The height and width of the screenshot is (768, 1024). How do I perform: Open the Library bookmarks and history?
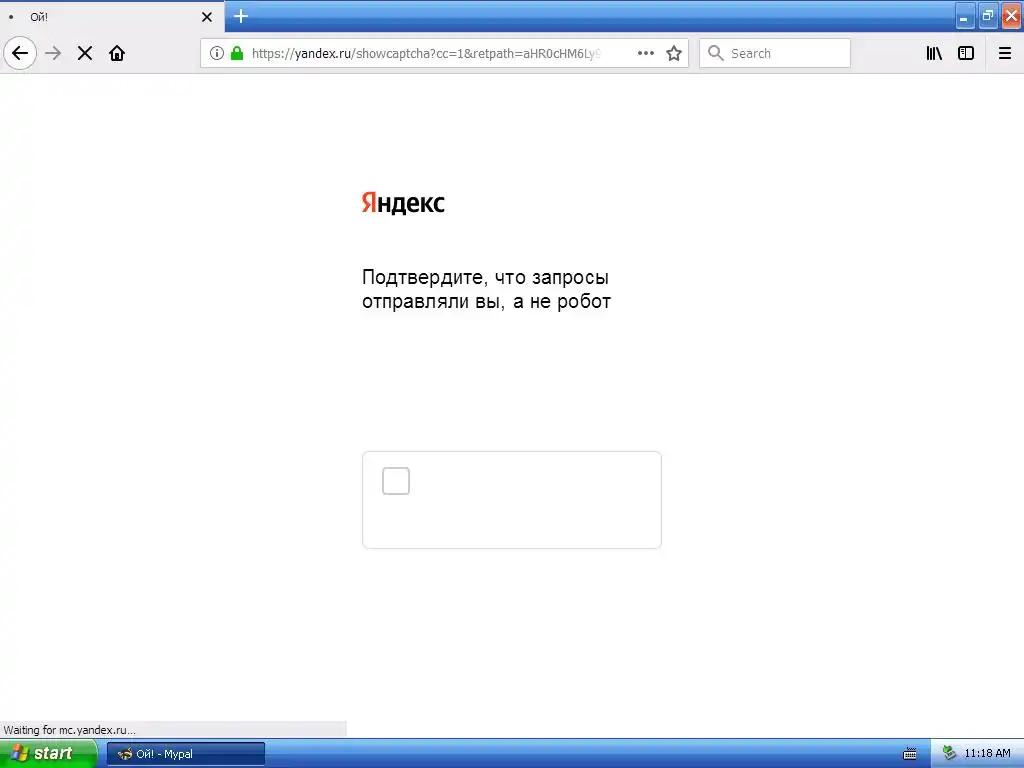click(x=934, y=53)
